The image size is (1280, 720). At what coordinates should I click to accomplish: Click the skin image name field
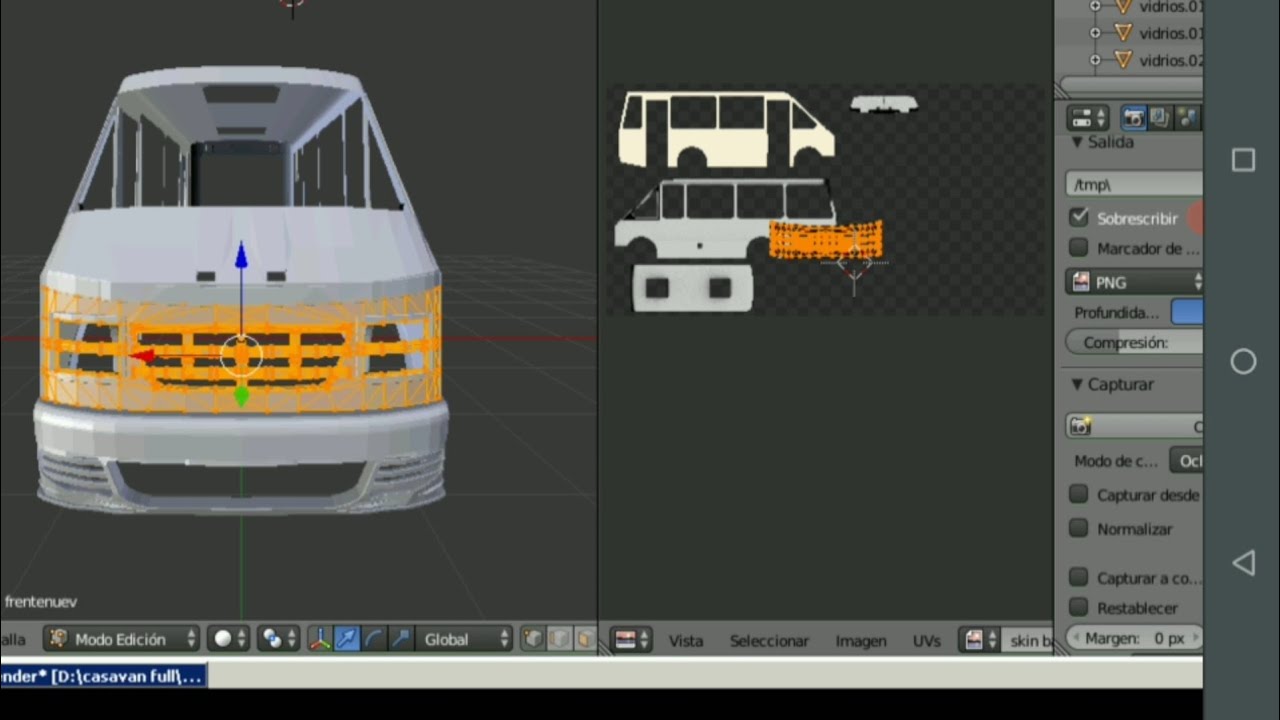click(1028, 641)
